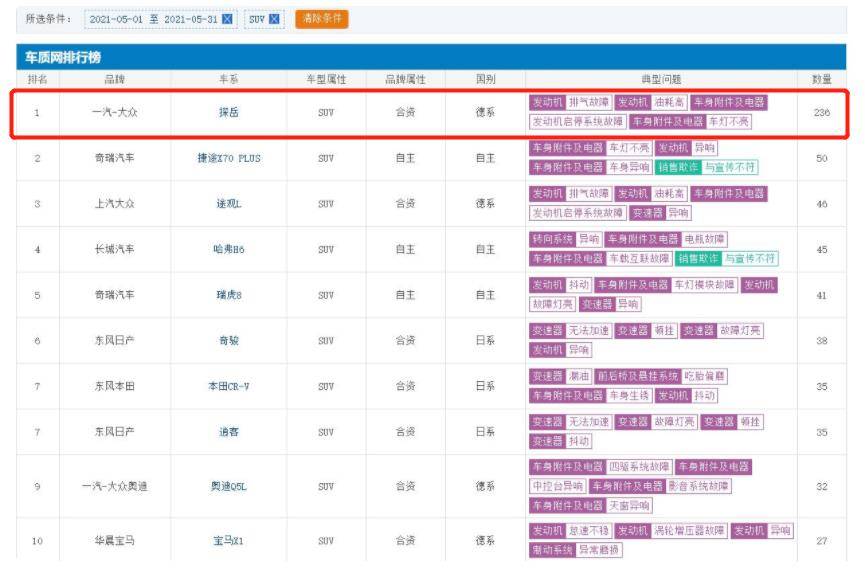Open the 奥迪Q5L series link
Image resolution: width=865 pixels, height=571 pixels.
pyautogui.click(x=228, y=485)
